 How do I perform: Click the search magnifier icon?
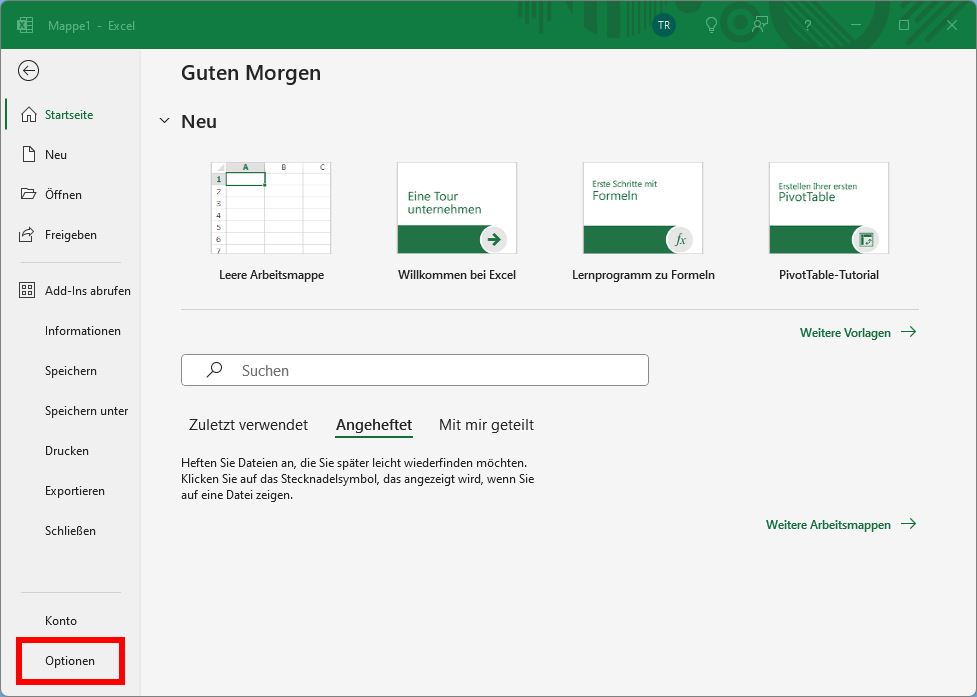[x=213, y=369]
